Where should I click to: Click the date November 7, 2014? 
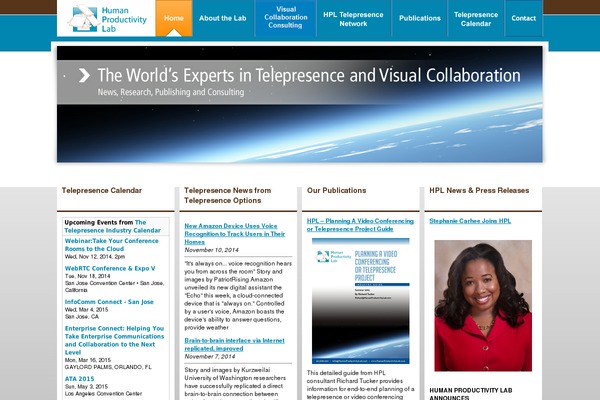(x=210, y=356)
